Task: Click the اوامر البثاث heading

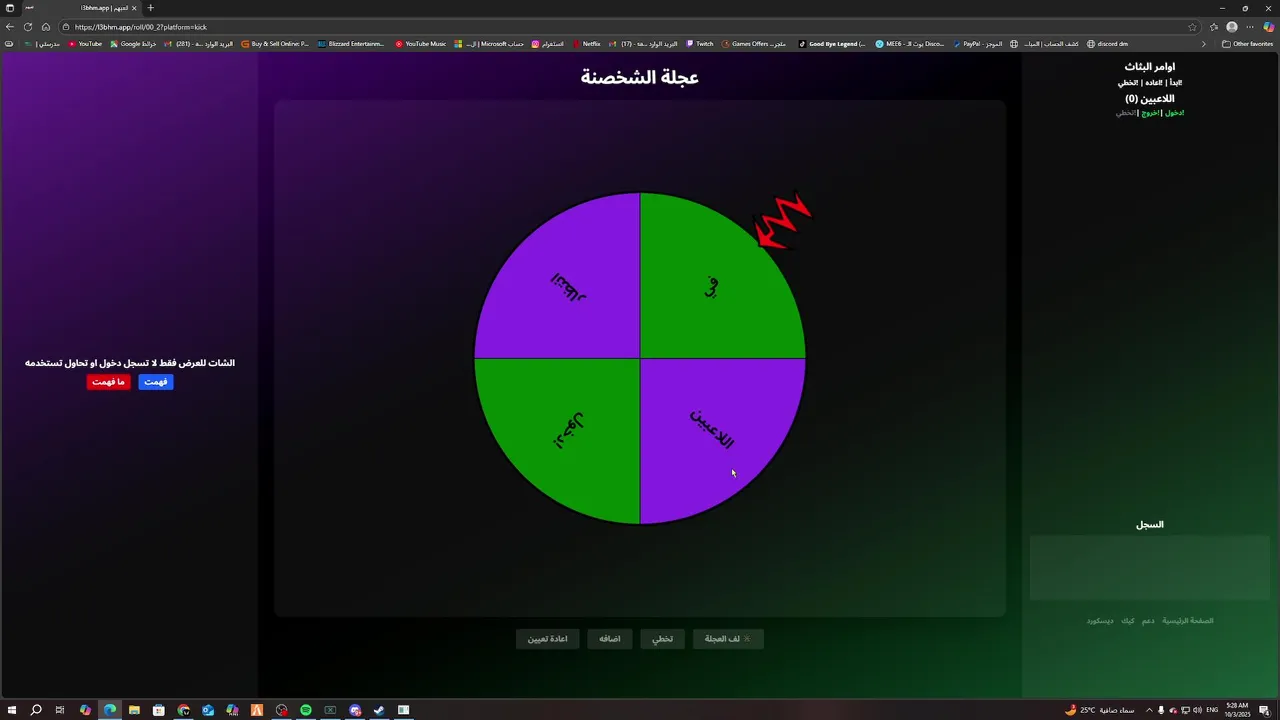Action: [1150, 67]
